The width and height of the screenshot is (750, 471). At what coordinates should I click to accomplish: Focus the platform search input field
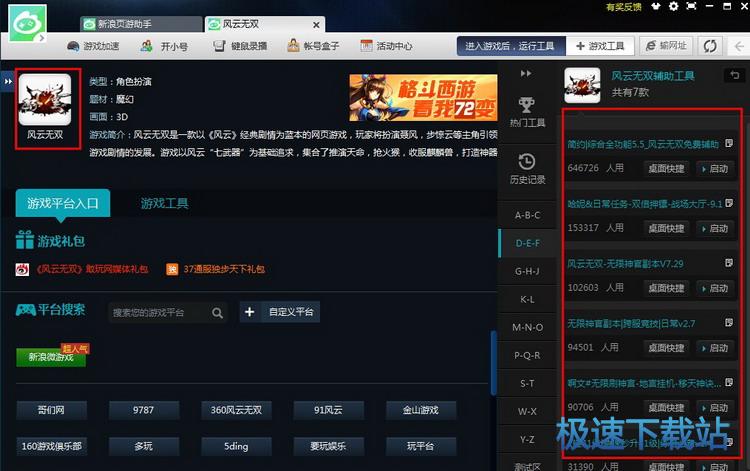coord(168,313)
